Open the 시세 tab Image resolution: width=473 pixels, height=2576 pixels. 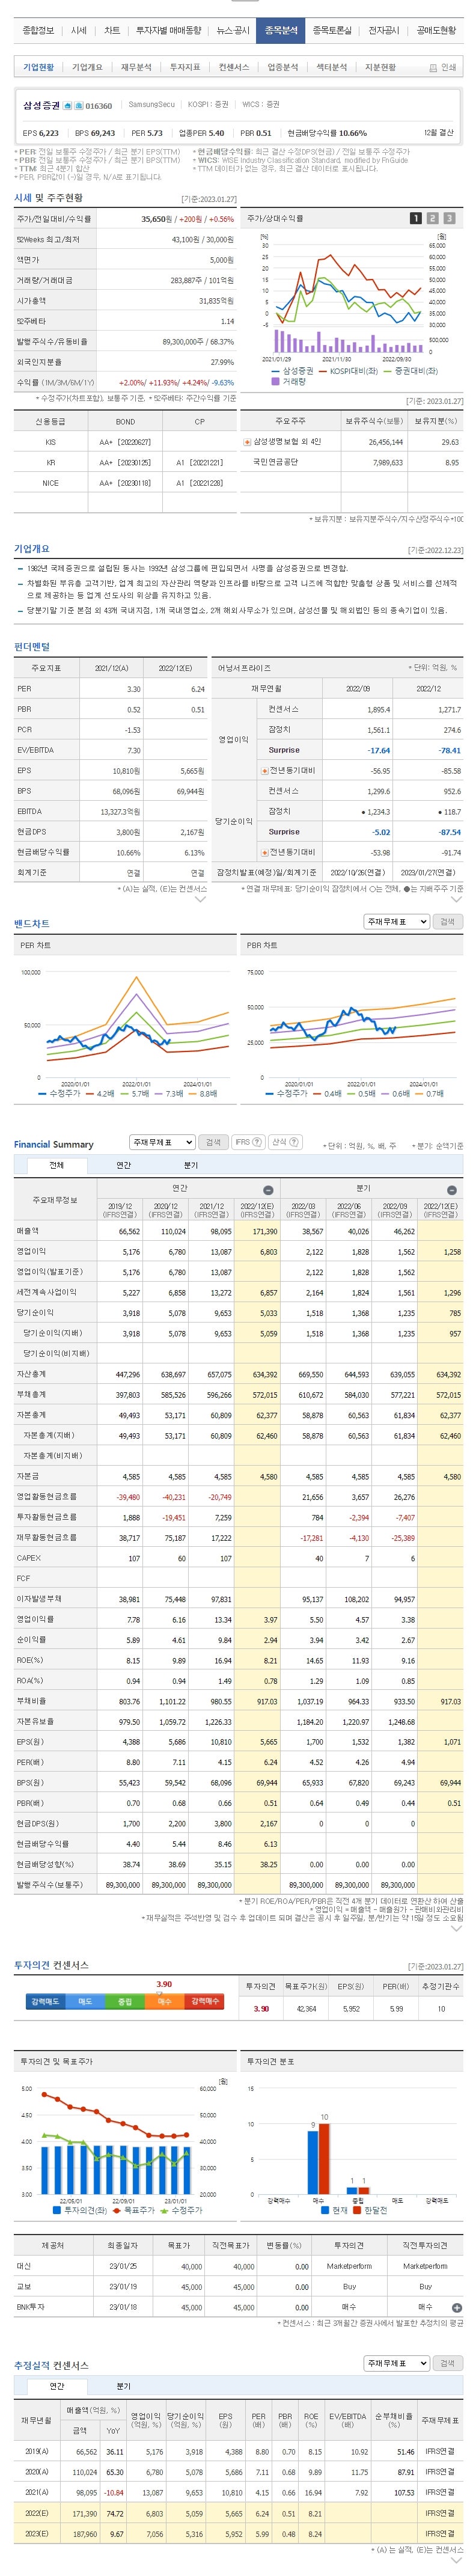point(79,31)
